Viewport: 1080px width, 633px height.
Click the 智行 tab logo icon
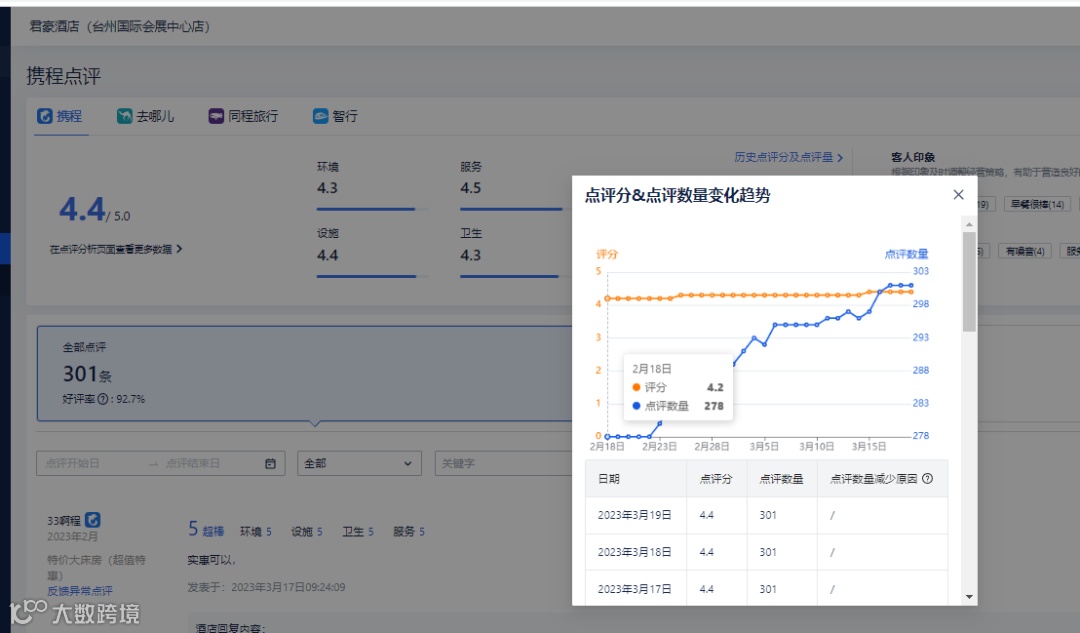[x=320, y=116]
